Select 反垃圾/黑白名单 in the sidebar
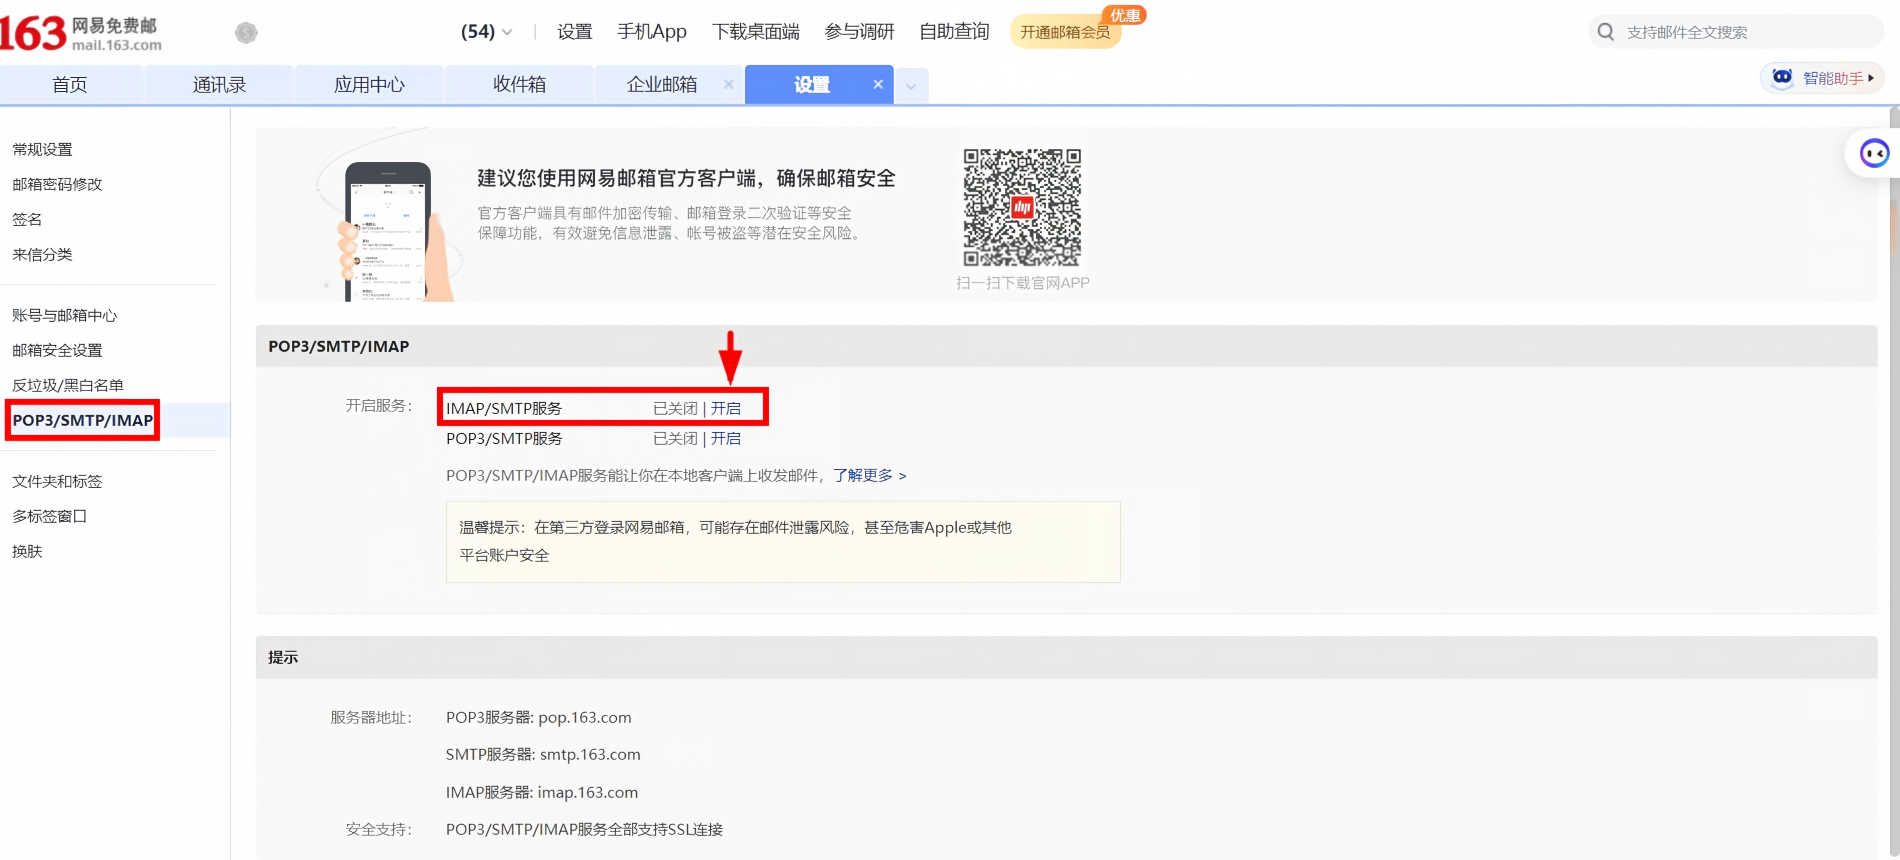The height and width of the screenshot is (860, 1900). pyautogui.click(x=68, y=385)
